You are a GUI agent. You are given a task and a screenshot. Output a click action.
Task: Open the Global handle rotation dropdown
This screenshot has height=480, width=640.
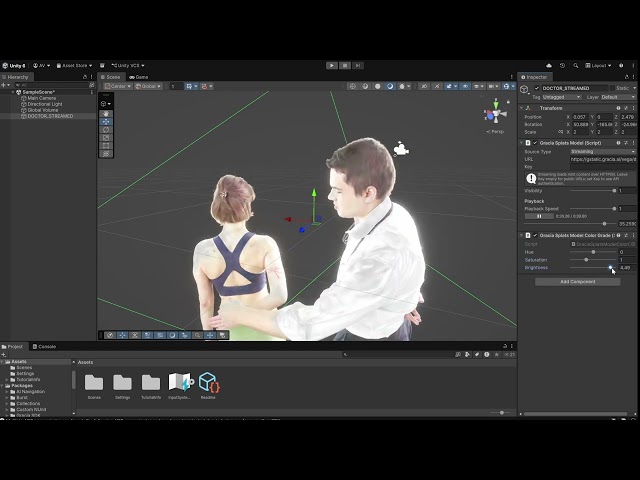148,86
